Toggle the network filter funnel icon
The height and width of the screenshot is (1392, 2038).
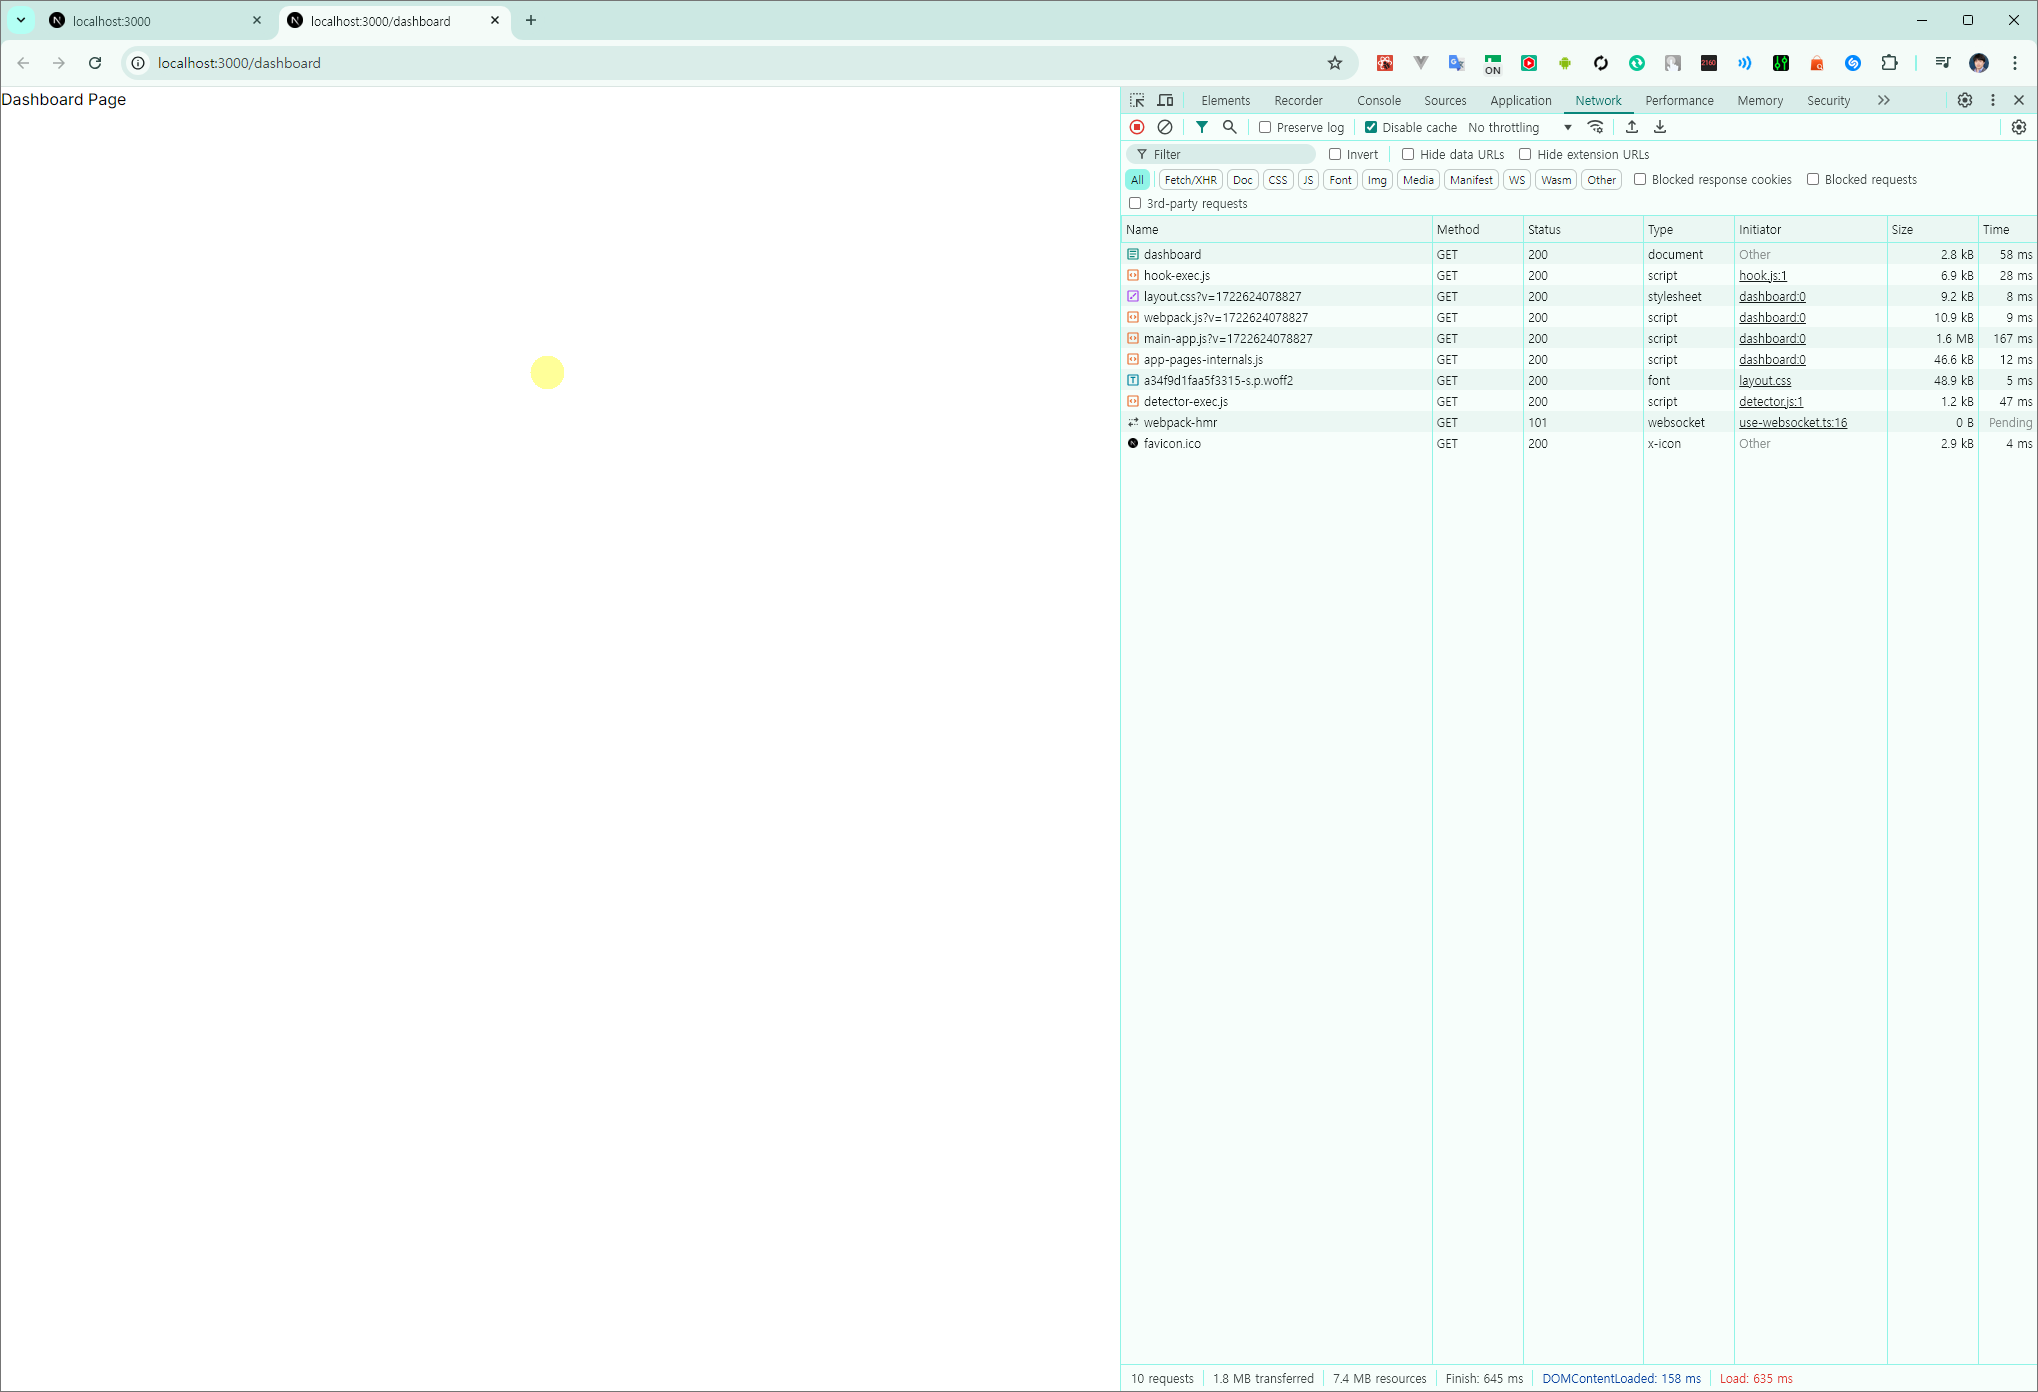[x=1202, y=127]
